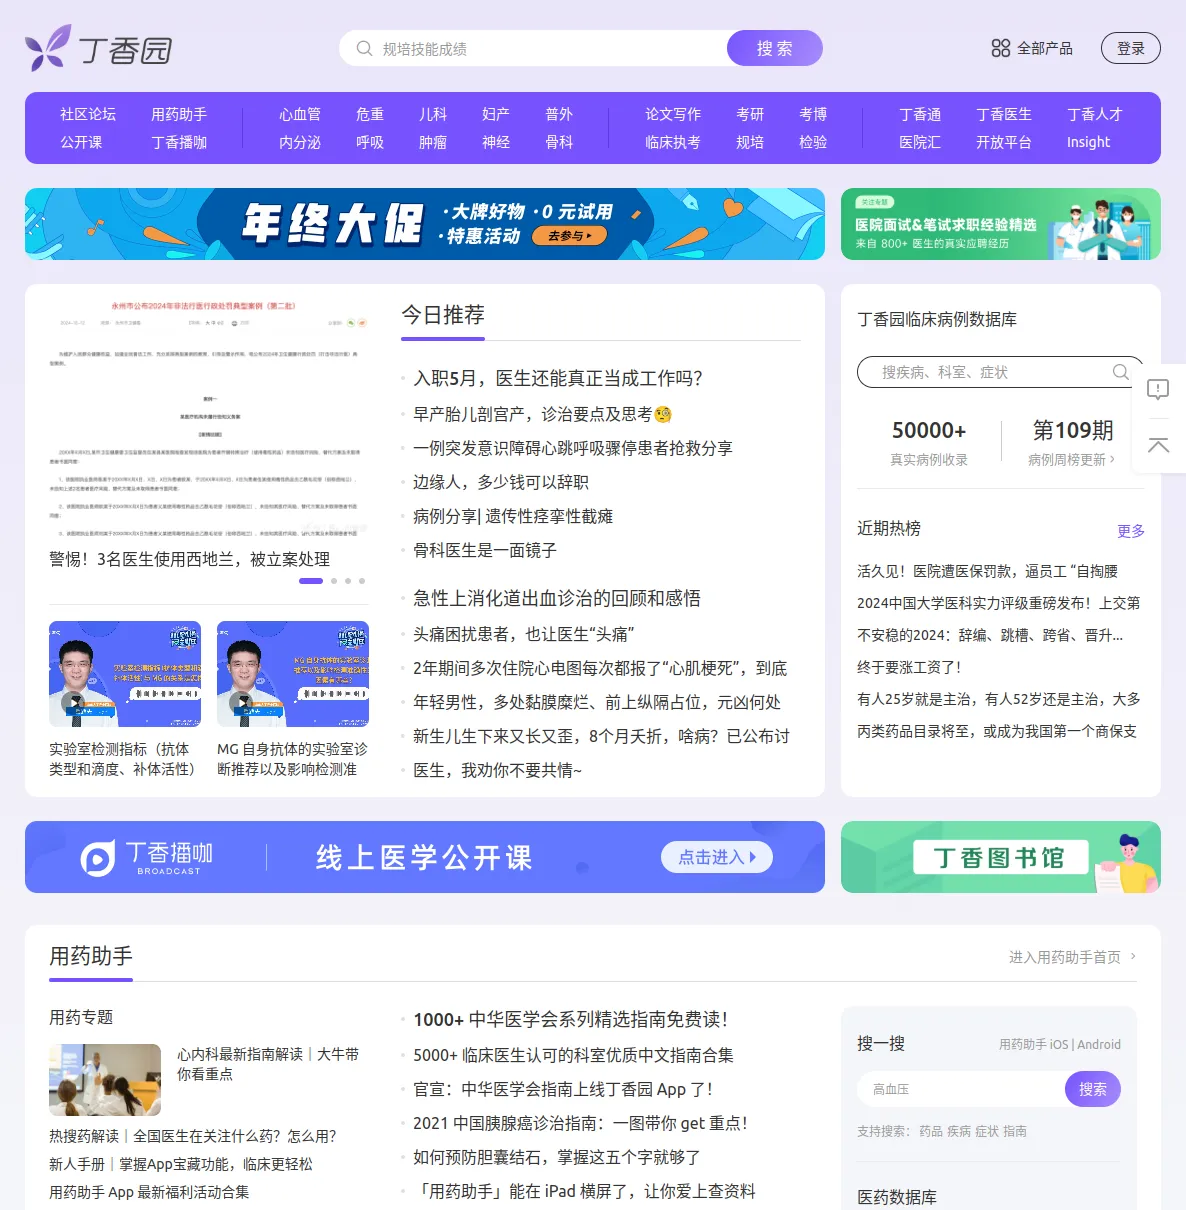Screen dimensions: 1186x1210
Task: Select the last carousel indicator dot
Action: (362, 581)
